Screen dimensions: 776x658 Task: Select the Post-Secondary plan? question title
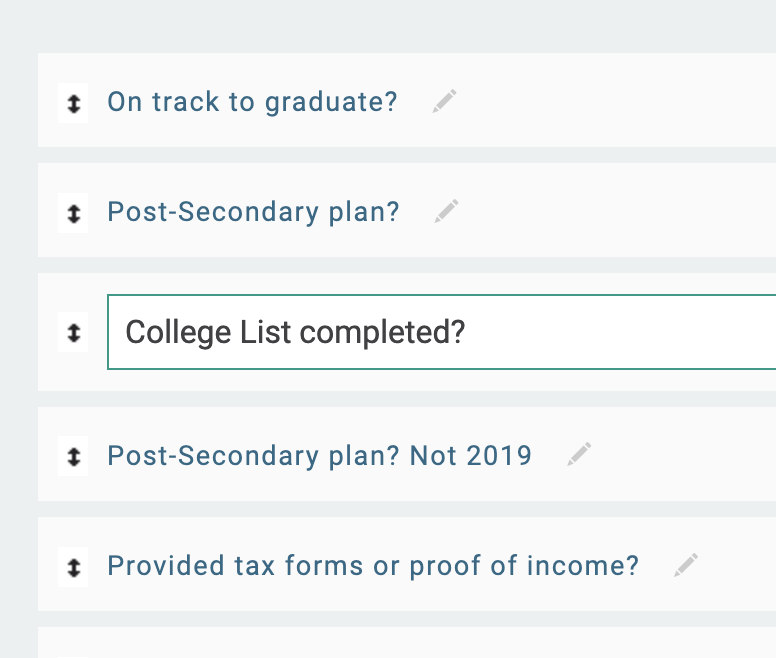tap(253, 212)
